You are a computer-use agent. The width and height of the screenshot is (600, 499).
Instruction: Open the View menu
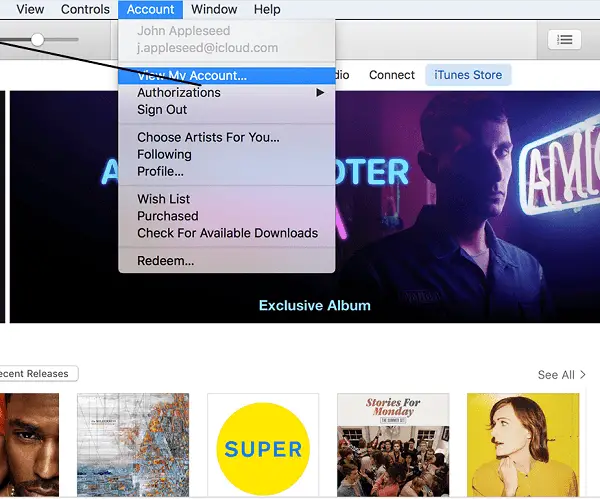point(30,9)
